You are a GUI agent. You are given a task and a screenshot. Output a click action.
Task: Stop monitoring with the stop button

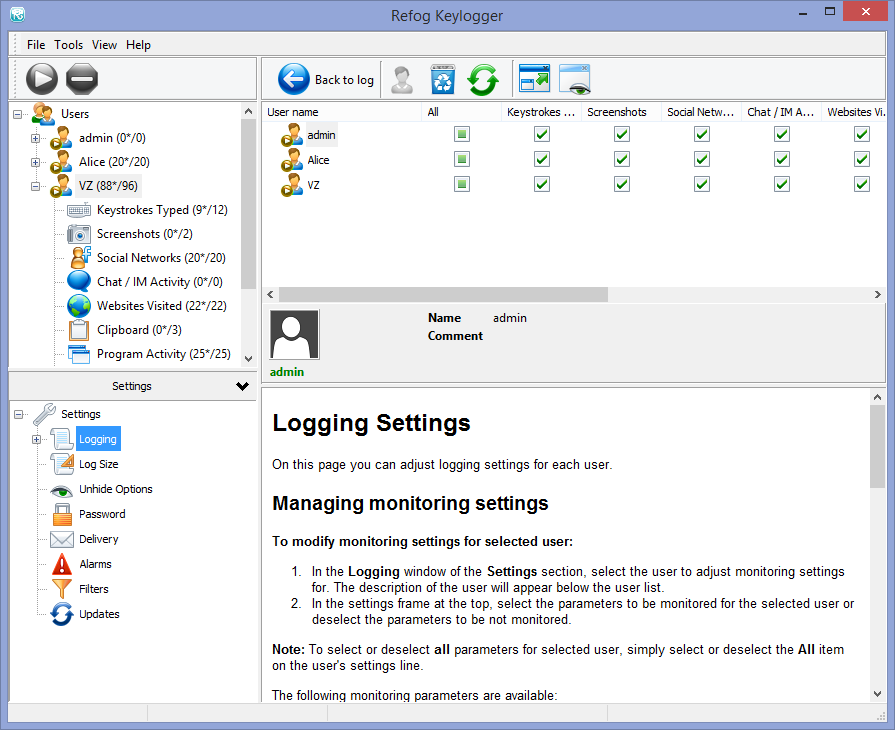pos(82,79)
